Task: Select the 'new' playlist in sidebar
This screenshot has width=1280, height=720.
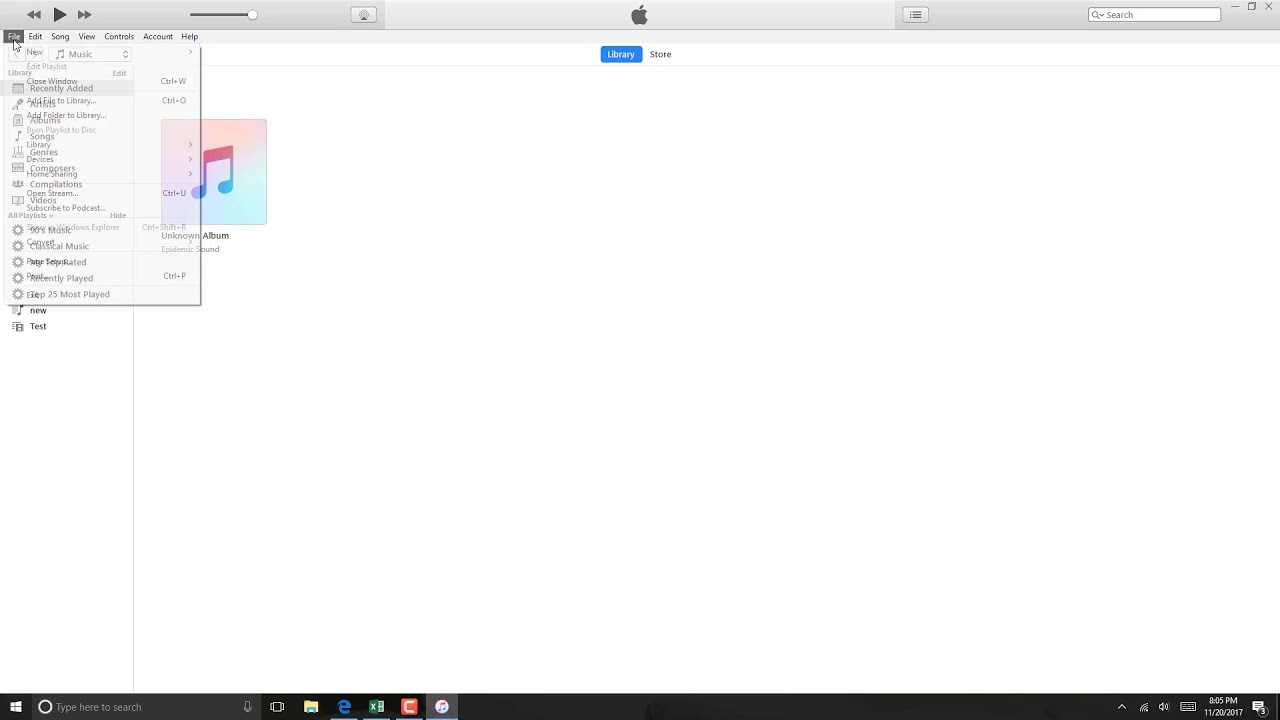Action: point(38,310)
